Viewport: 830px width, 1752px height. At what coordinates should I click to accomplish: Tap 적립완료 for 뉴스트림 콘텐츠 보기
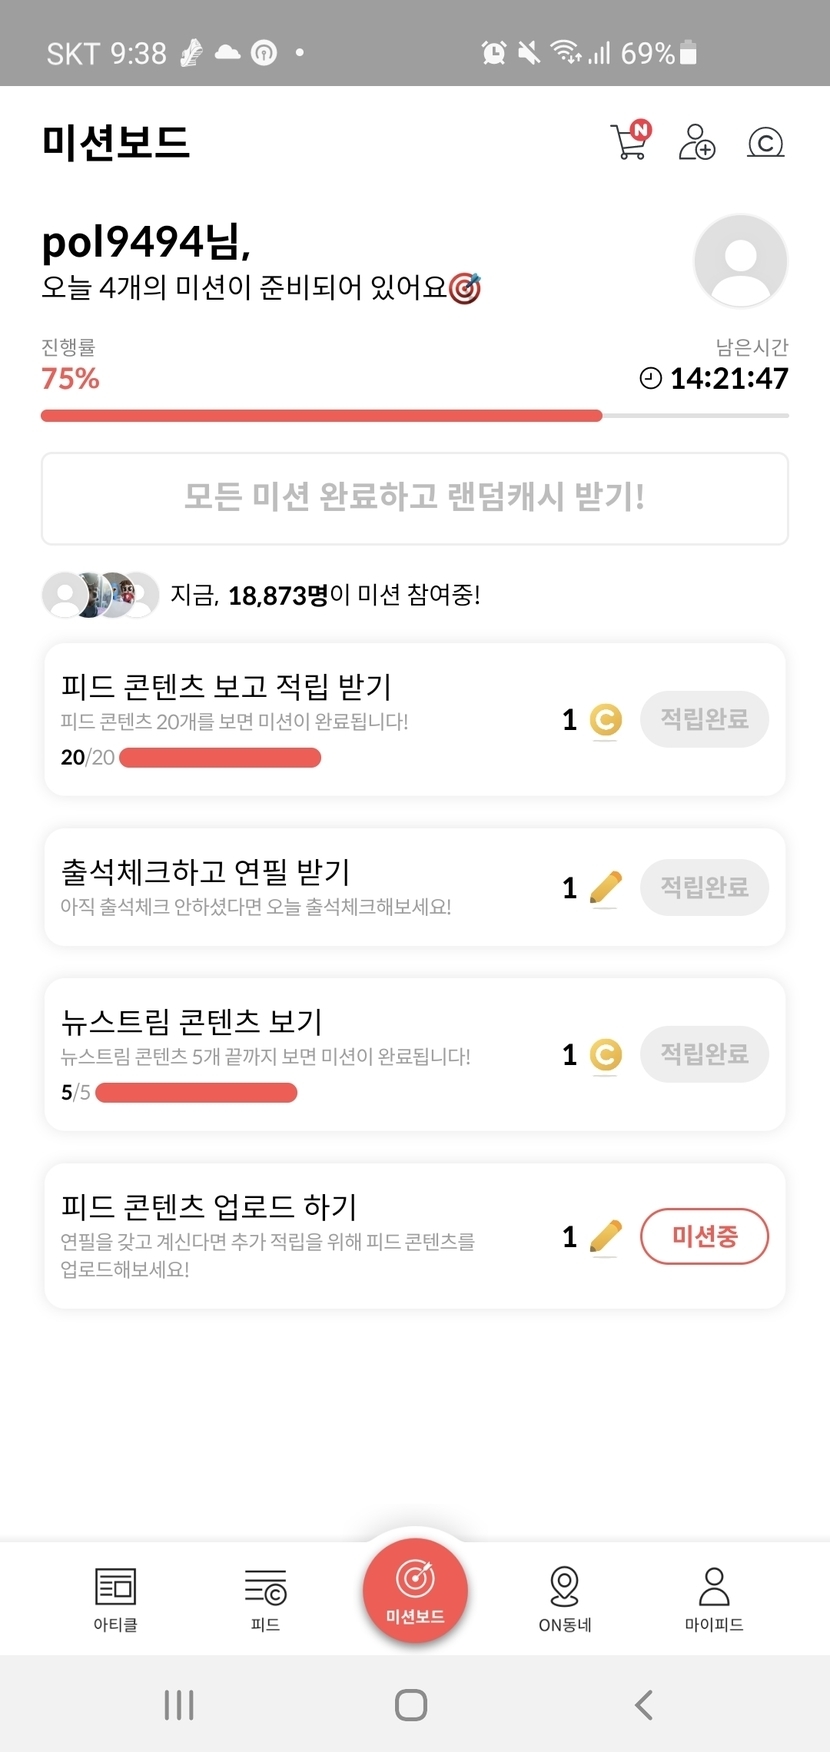coord(704,1054)
